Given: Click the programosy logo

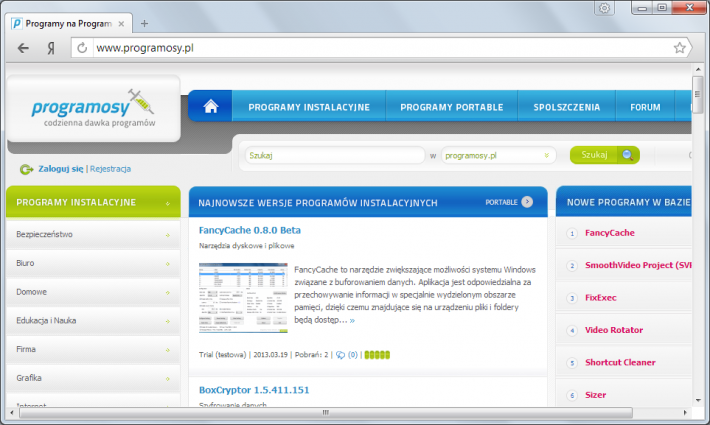Looking at the screenshot, I should (x=93, y=106).
